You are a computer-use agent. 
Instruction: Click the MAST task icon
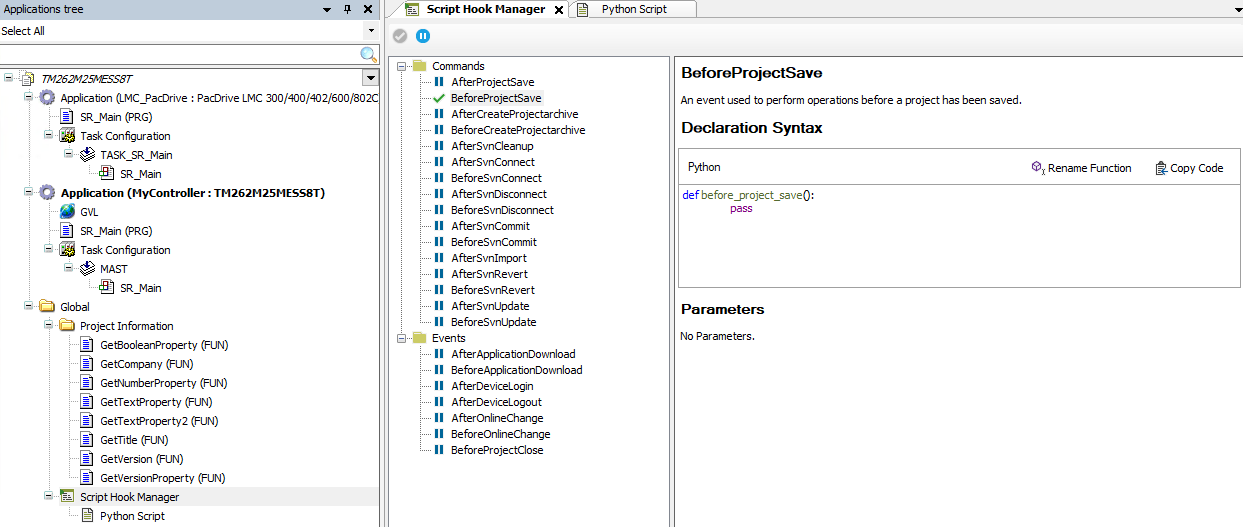tap(87, 269)
